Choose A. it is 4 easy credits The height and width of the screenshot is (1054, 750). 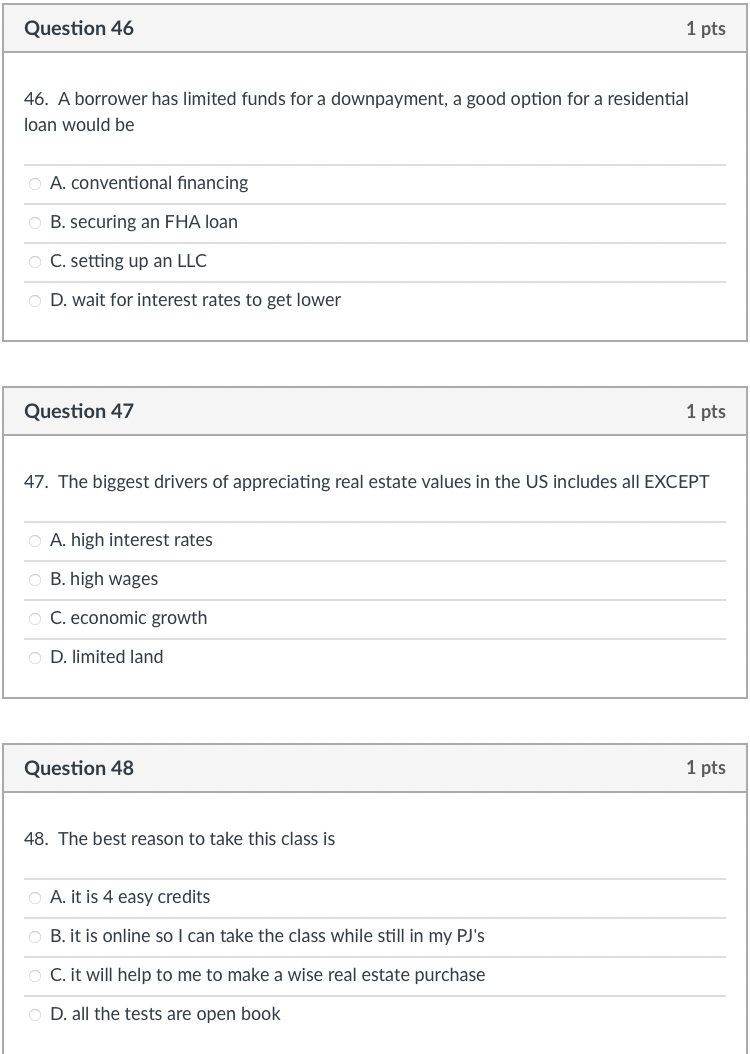[34, 897]
